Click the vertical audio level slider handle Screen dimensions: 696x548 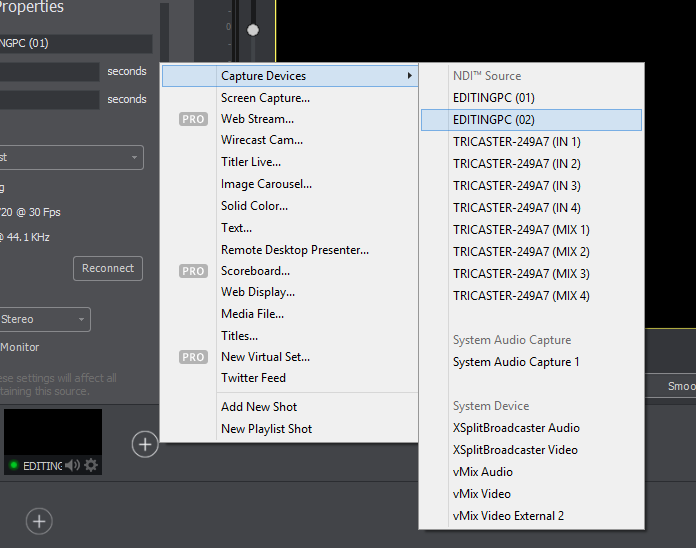click(253, 30)
